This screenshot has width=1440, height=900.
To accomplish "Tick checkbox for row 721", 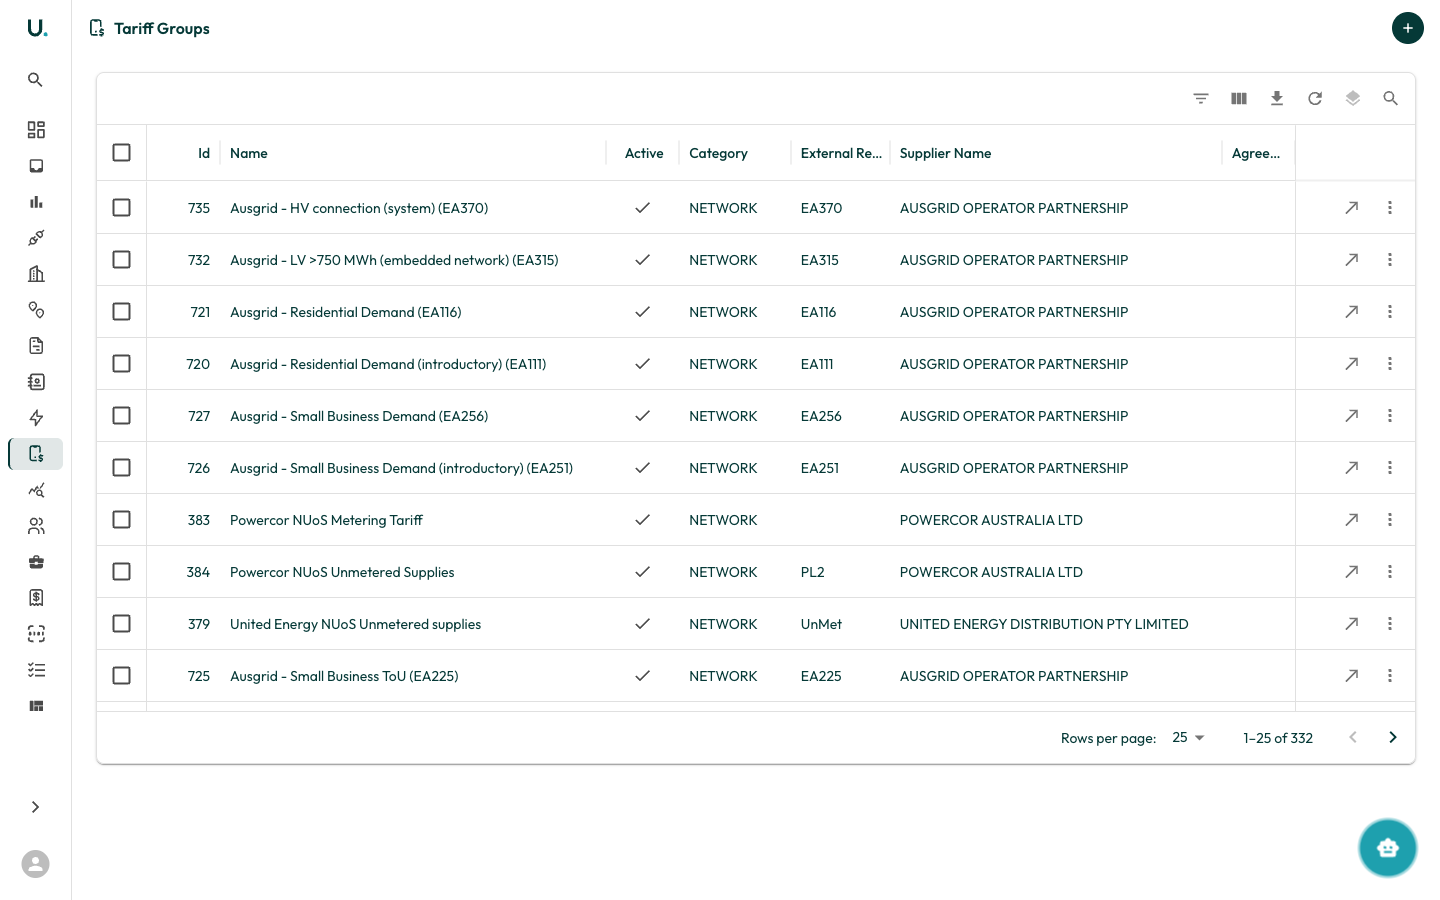I will click(122, 312).
